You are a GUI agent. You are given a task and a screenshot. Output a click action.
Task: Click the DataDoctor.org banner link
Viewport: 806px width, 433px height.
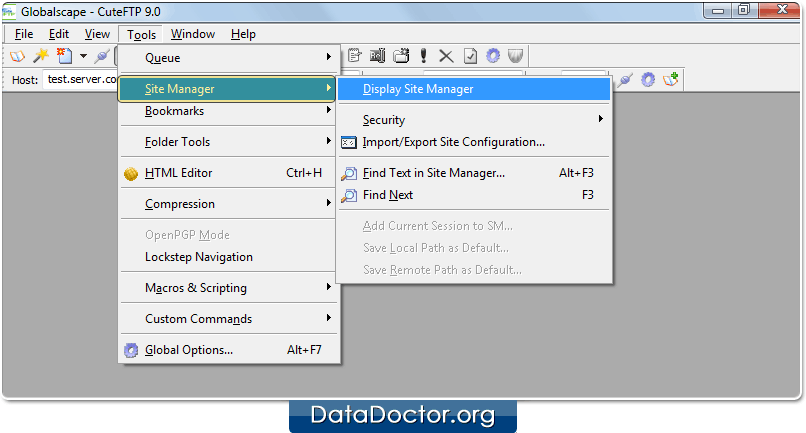coord(402,416)
